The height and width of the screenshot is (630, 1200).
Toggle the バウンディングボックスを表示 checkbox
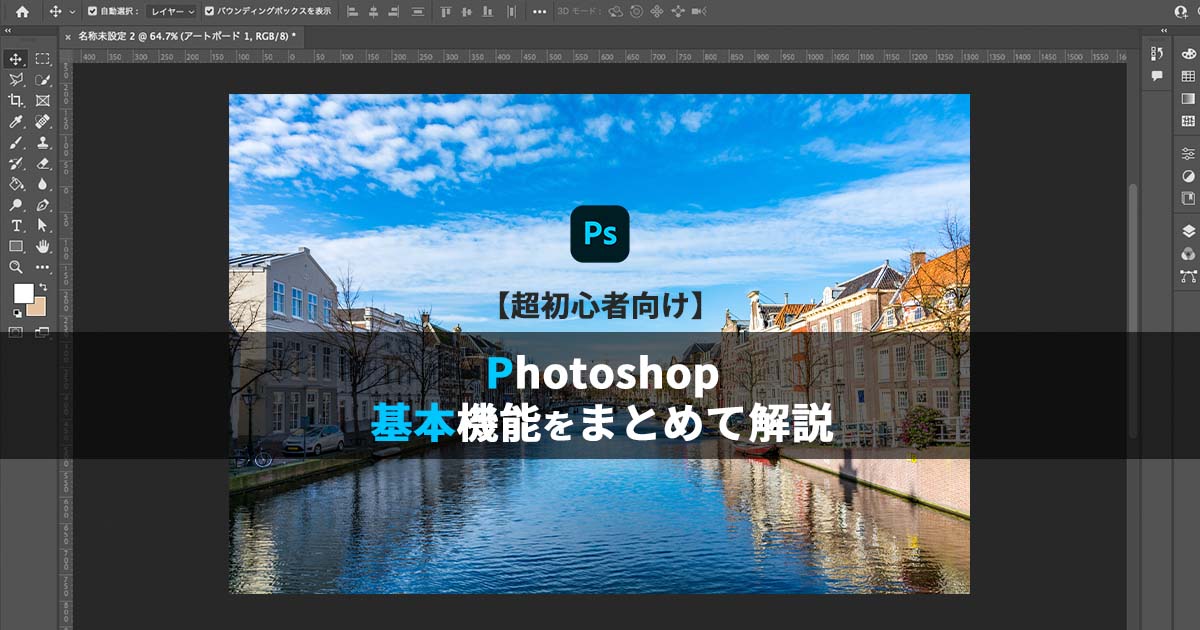coord(209,11)
